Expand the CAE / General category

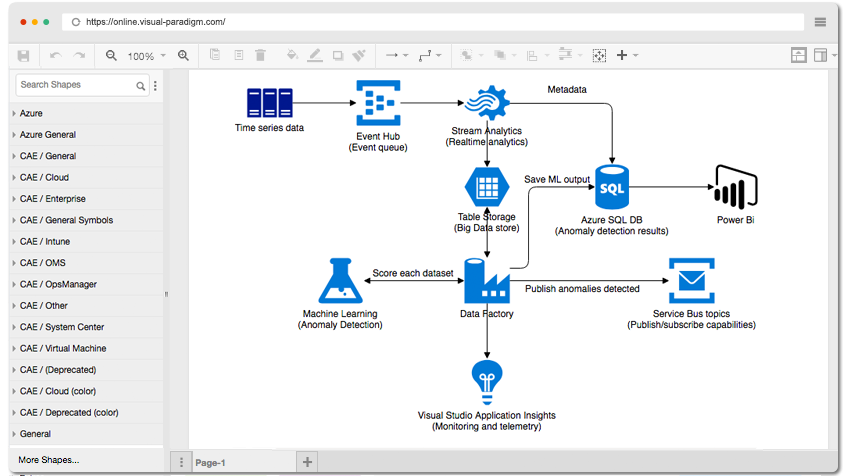[87, 156]
